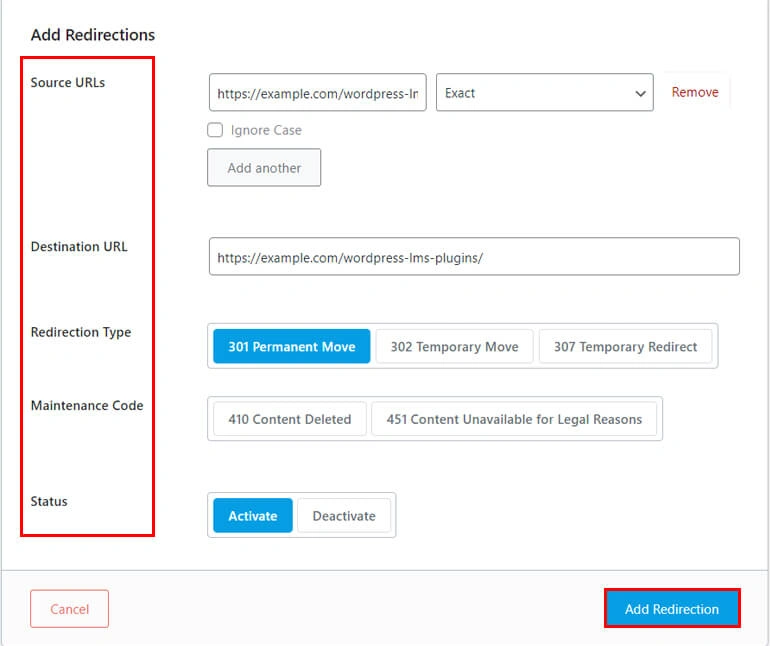Submit with the Add Redirection button

click(671, 609)
